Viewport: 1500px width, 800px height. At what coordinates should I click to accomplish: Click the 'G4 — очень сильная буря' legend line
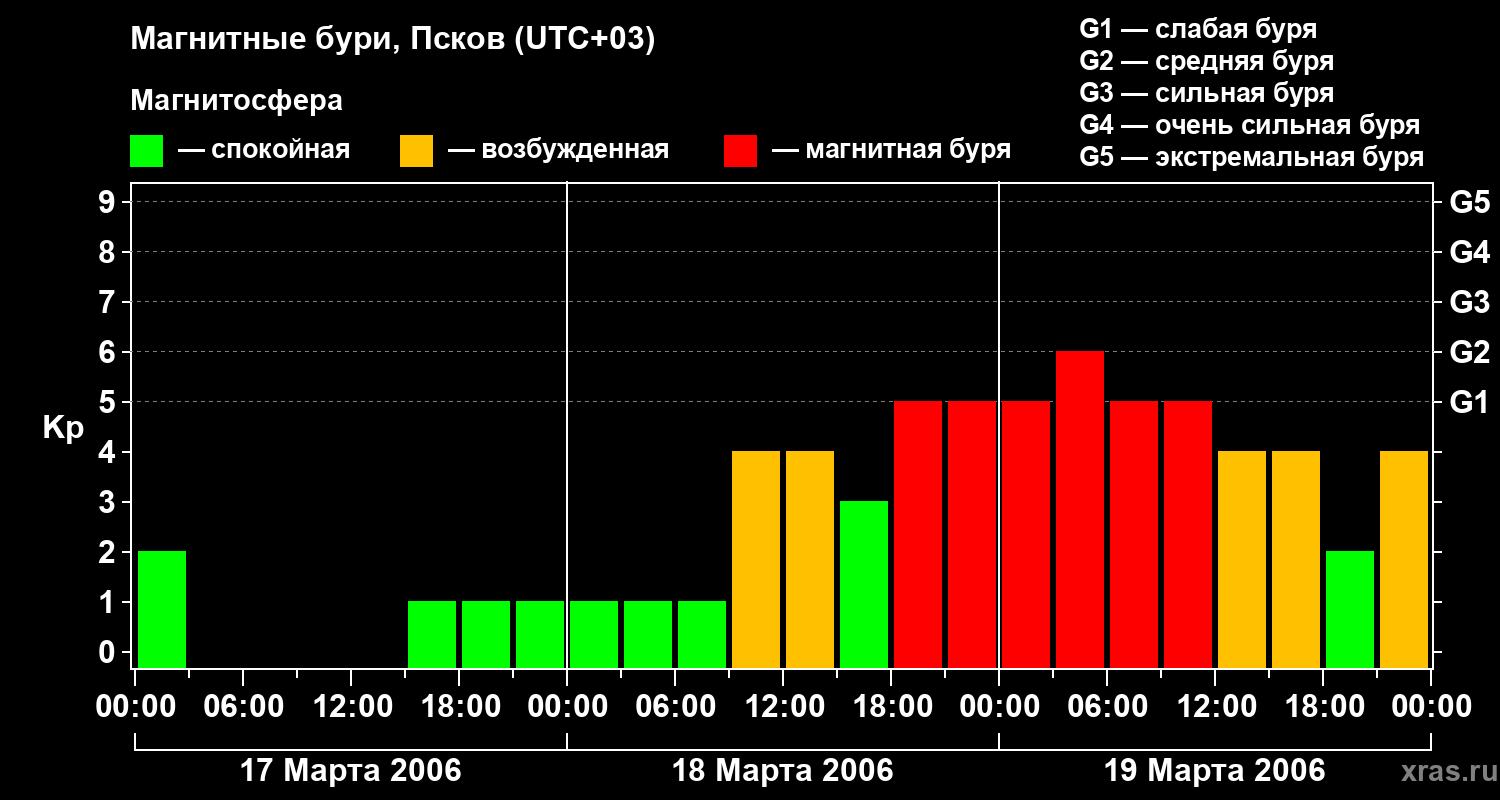tap(1249, 125)
